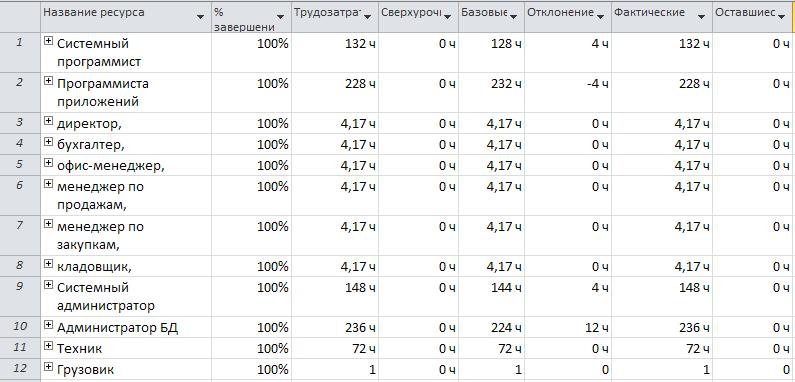Open % завершения column filter dropdown
This screenshot has height=382, width=795.
(281, 17)
